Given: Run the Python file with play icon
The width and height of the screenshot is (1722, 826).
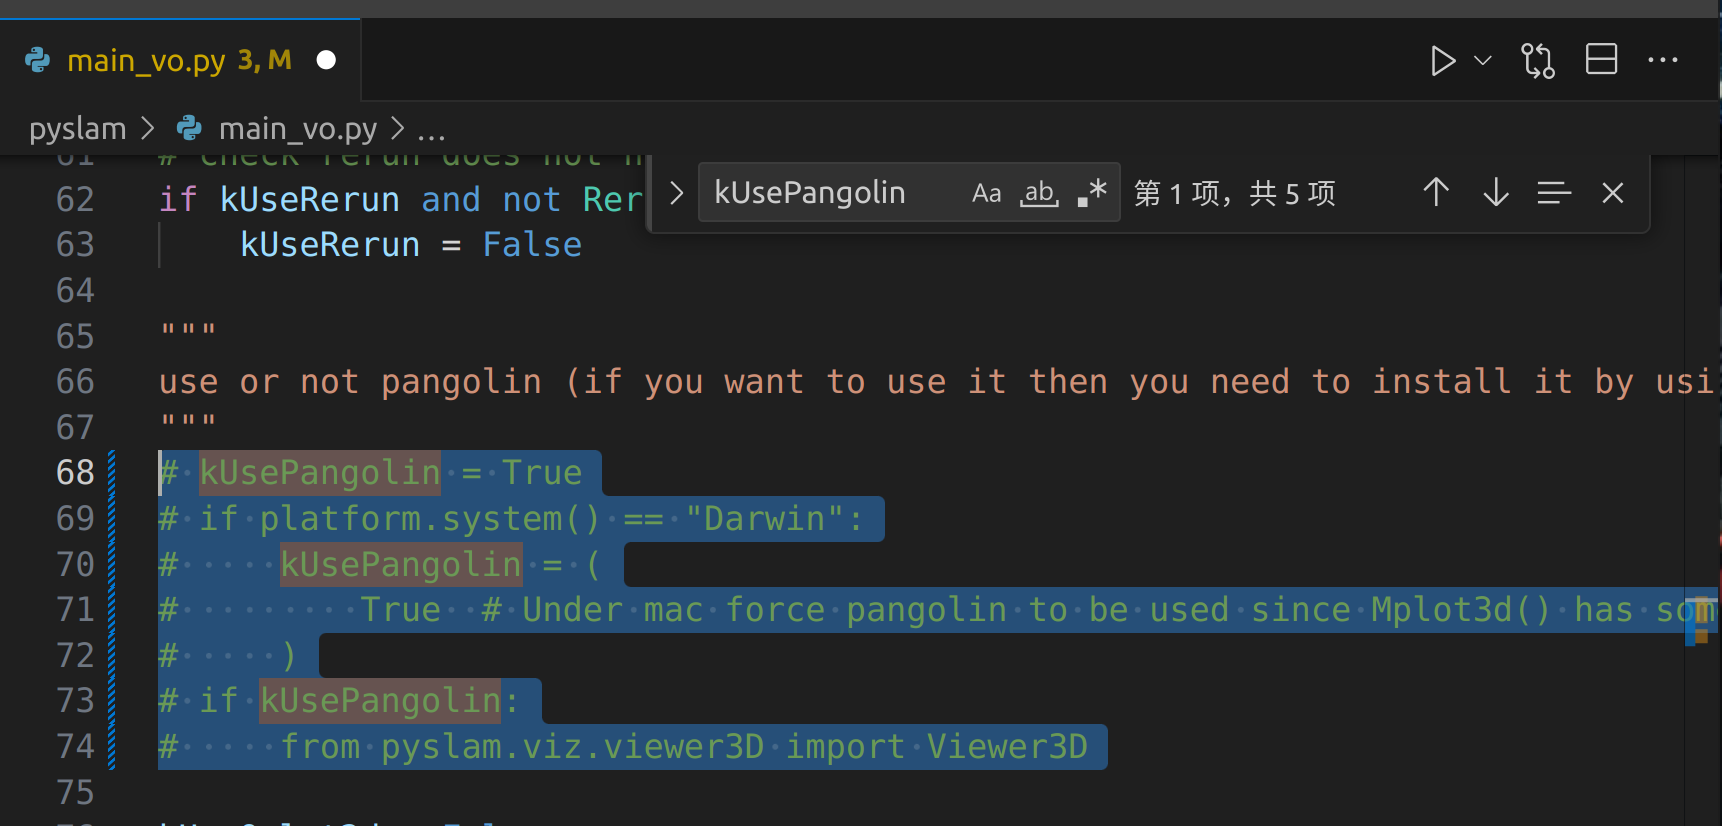Looking at the screenshot, I should click(1442, 61).
